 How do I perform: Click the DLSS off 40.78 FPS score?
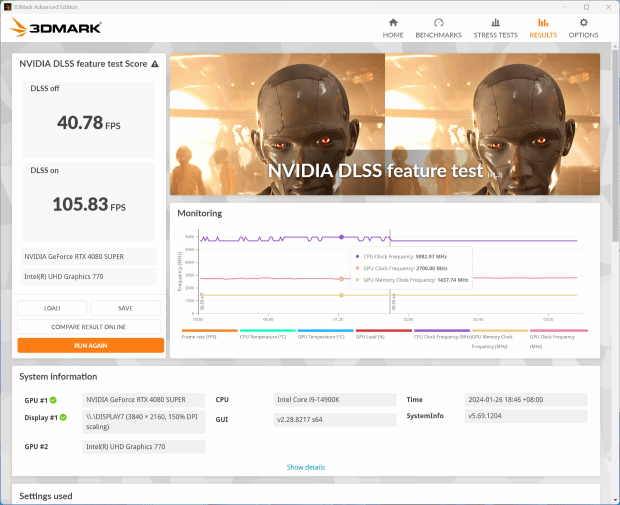click(x=89, y=123)
